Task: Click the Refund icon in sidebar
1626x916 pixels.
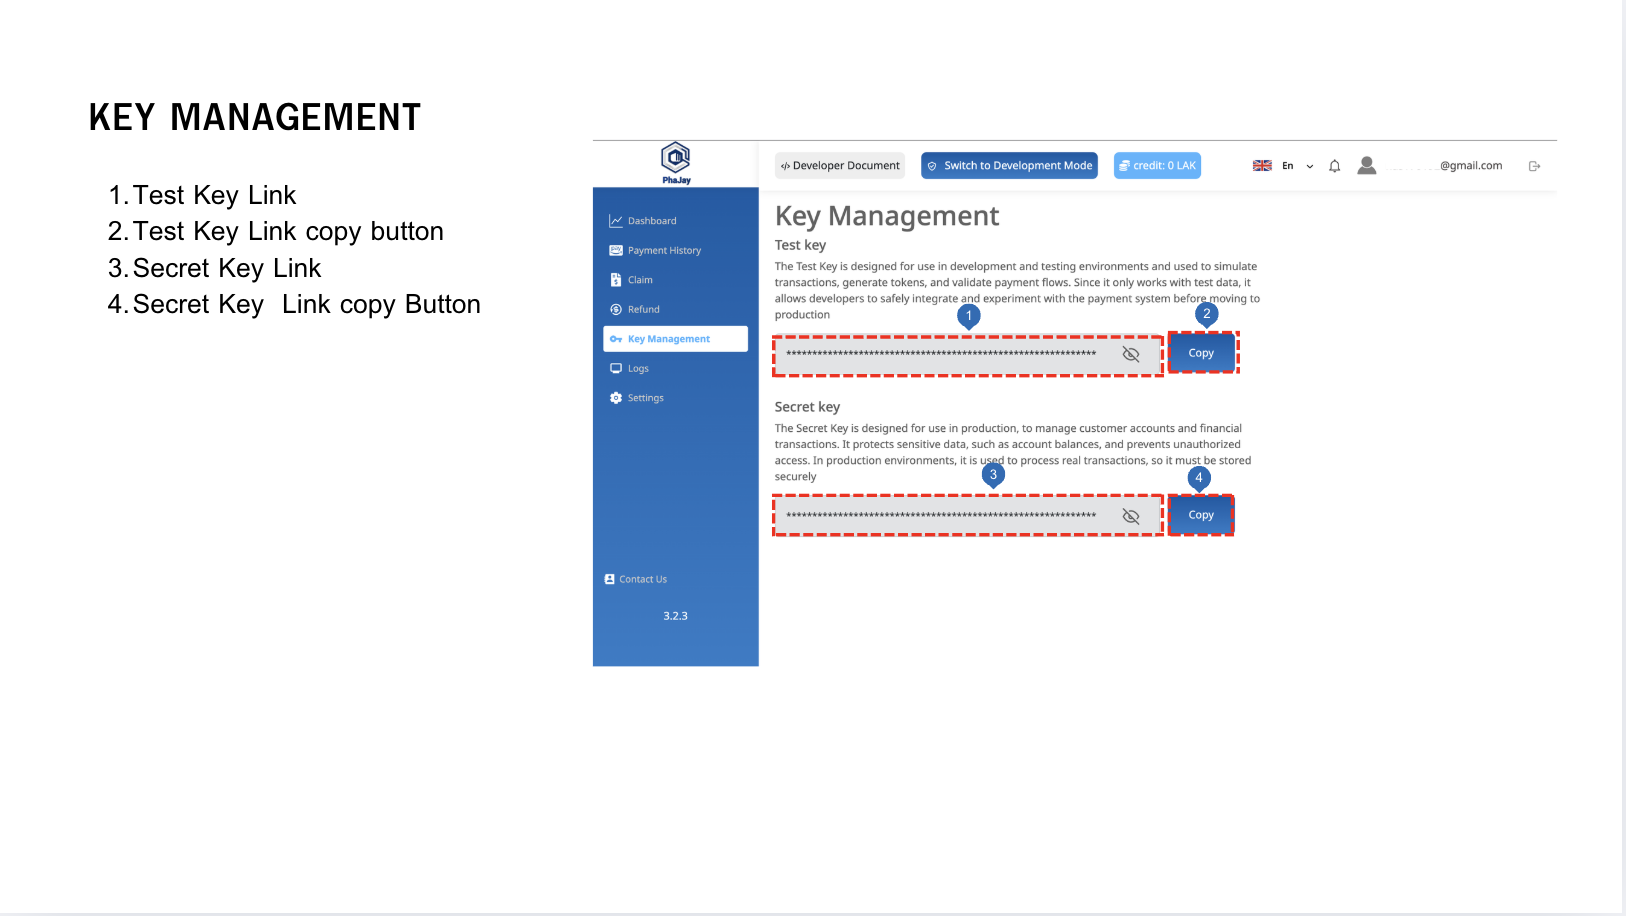Action: pyautogui.click(x=616, y=310)
